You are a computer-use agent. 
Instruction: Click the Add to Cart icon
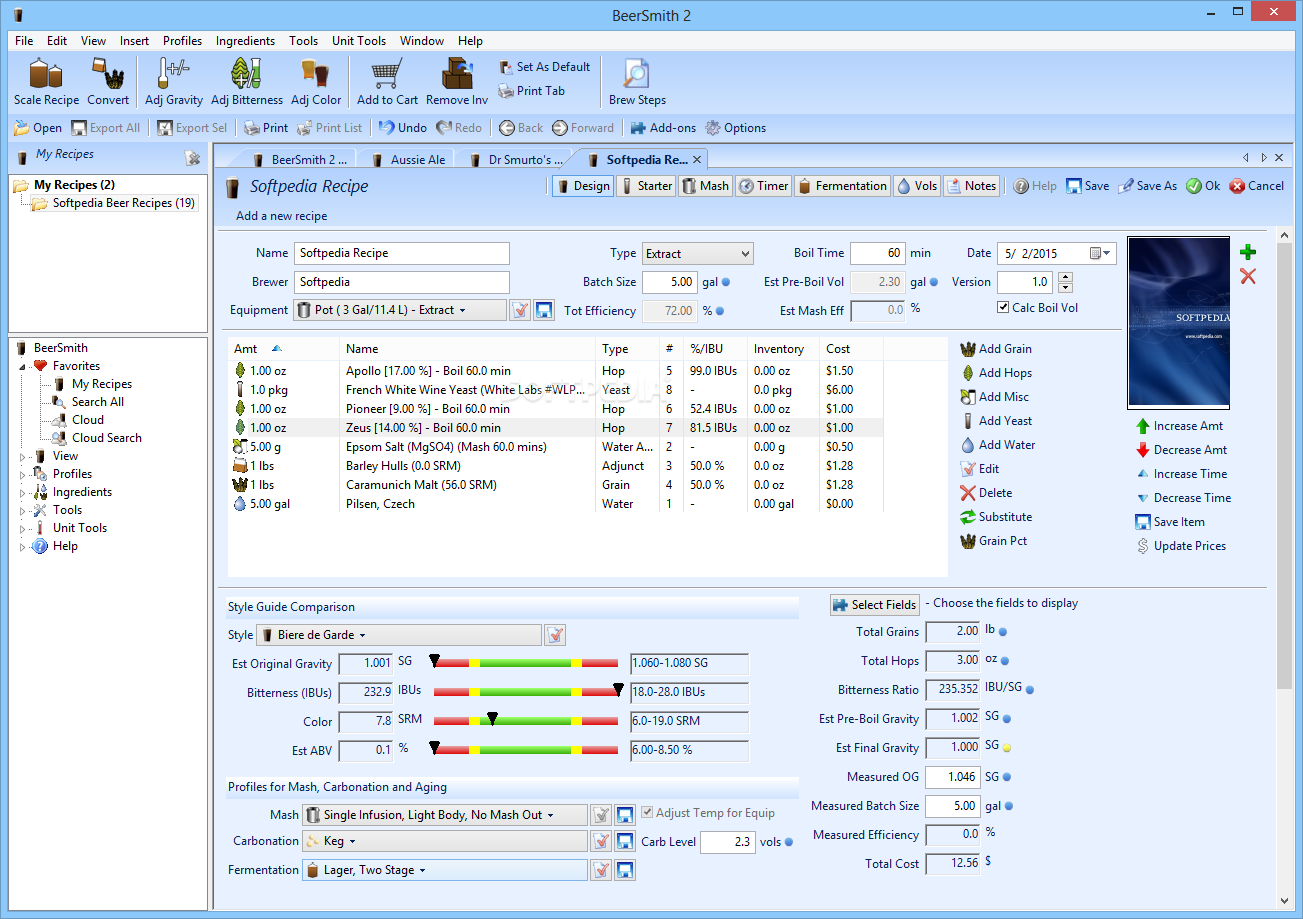[387, 81]
